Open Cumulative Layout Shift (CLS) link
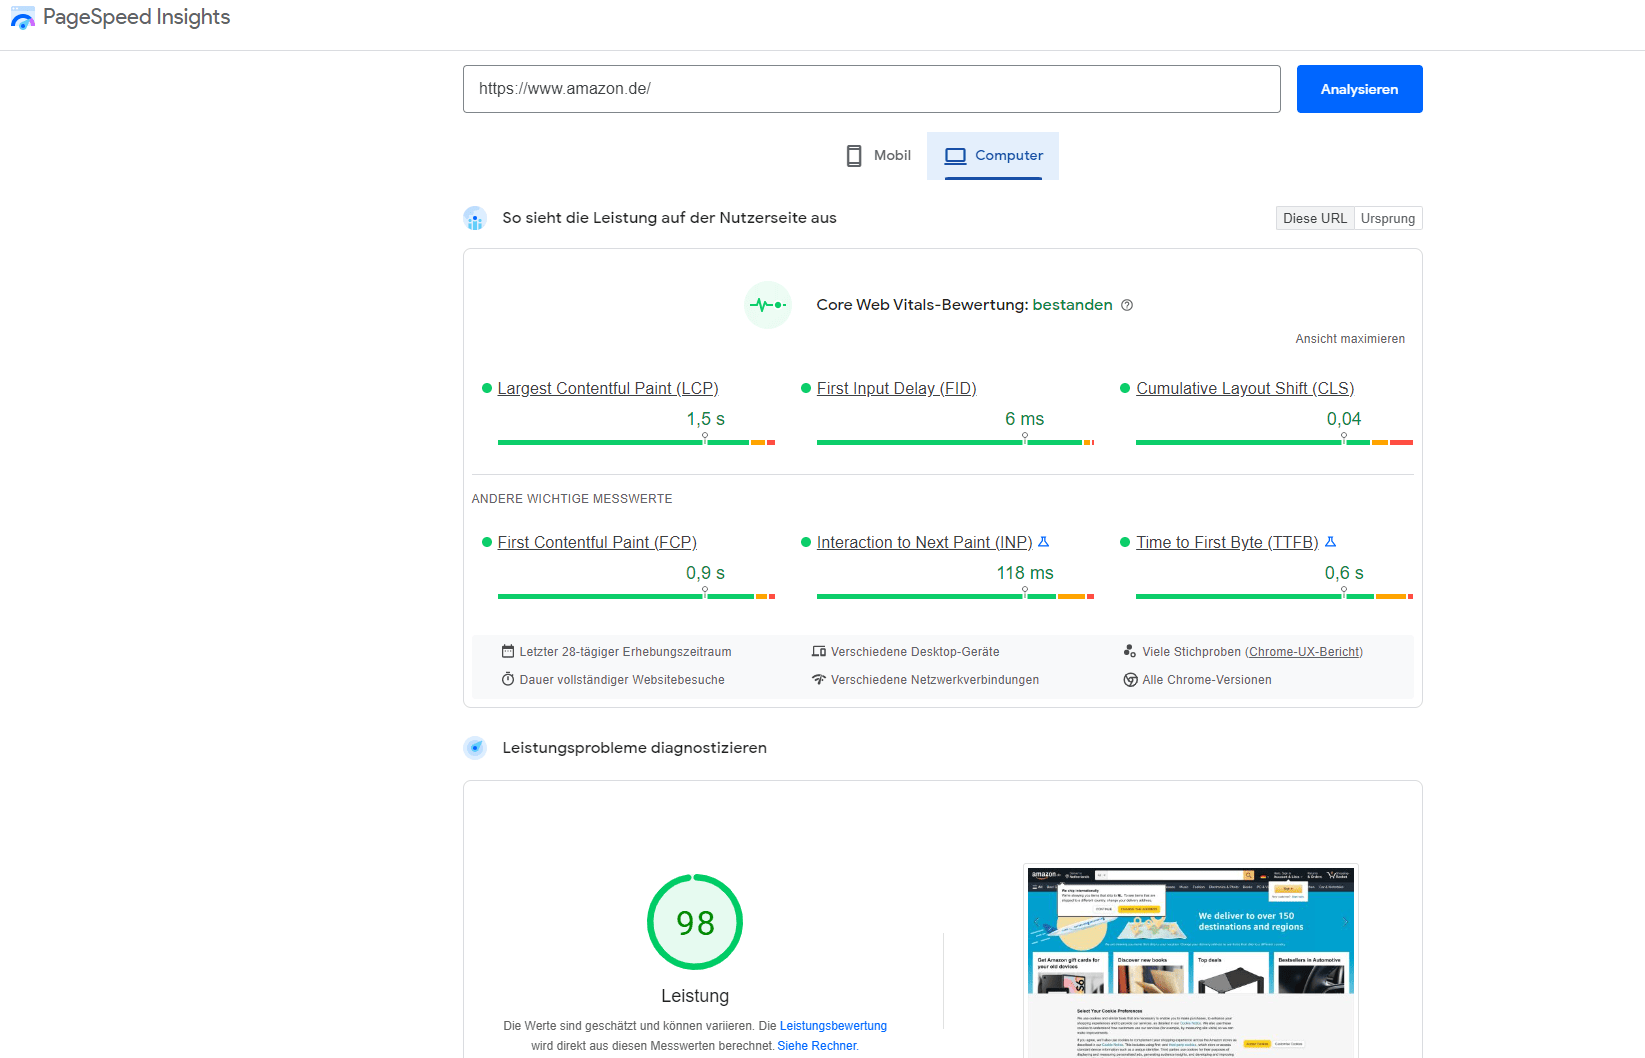The width and height of the screenshot is (1645, 1058). tap(1245, 388)
